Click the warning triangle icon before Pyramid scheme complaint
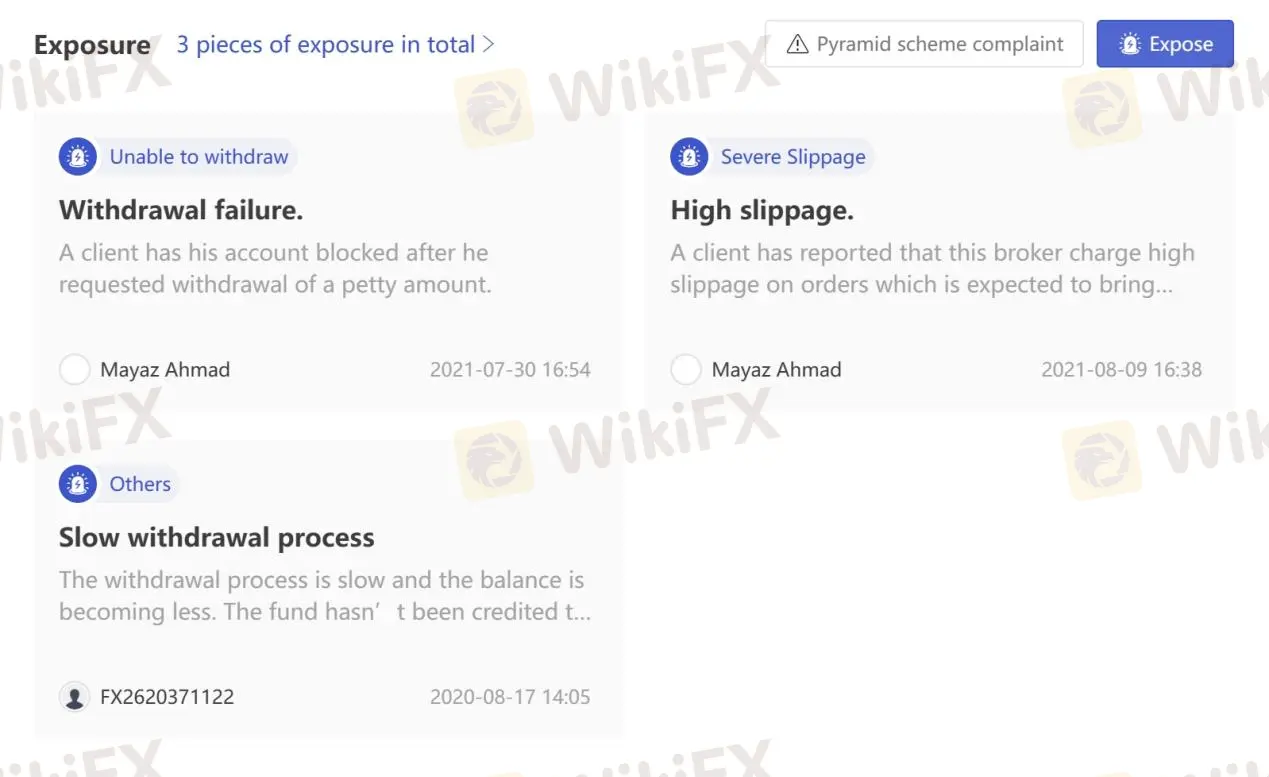Screen dimensions: 1269x777 click(794, 43)
